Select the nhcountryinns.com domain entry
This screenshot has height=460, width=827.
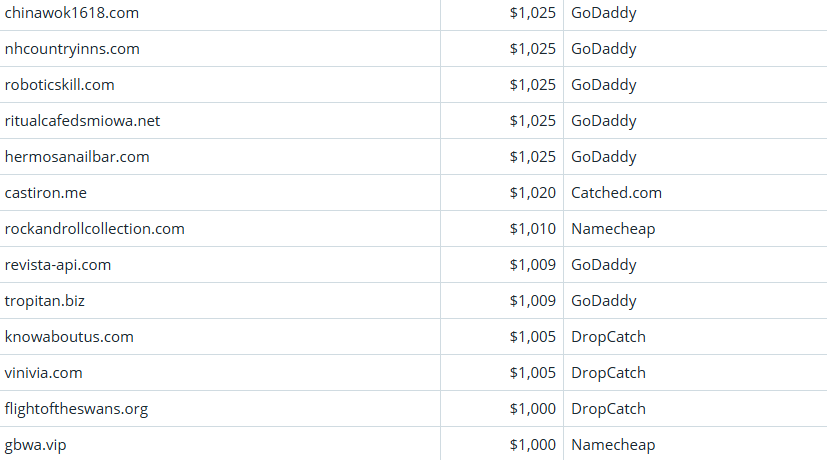[x=72, y=49]
